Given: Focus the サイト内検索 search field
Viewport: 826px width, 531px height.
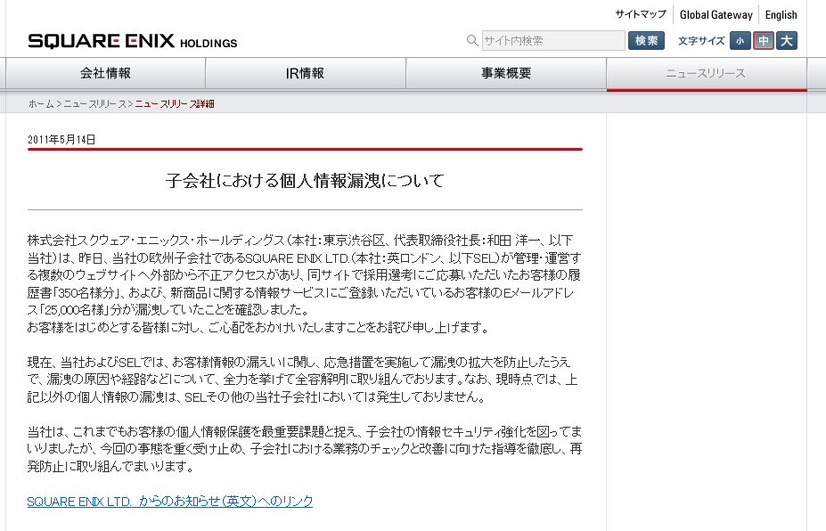Looking at the screenshot, I should pos(553,41).
